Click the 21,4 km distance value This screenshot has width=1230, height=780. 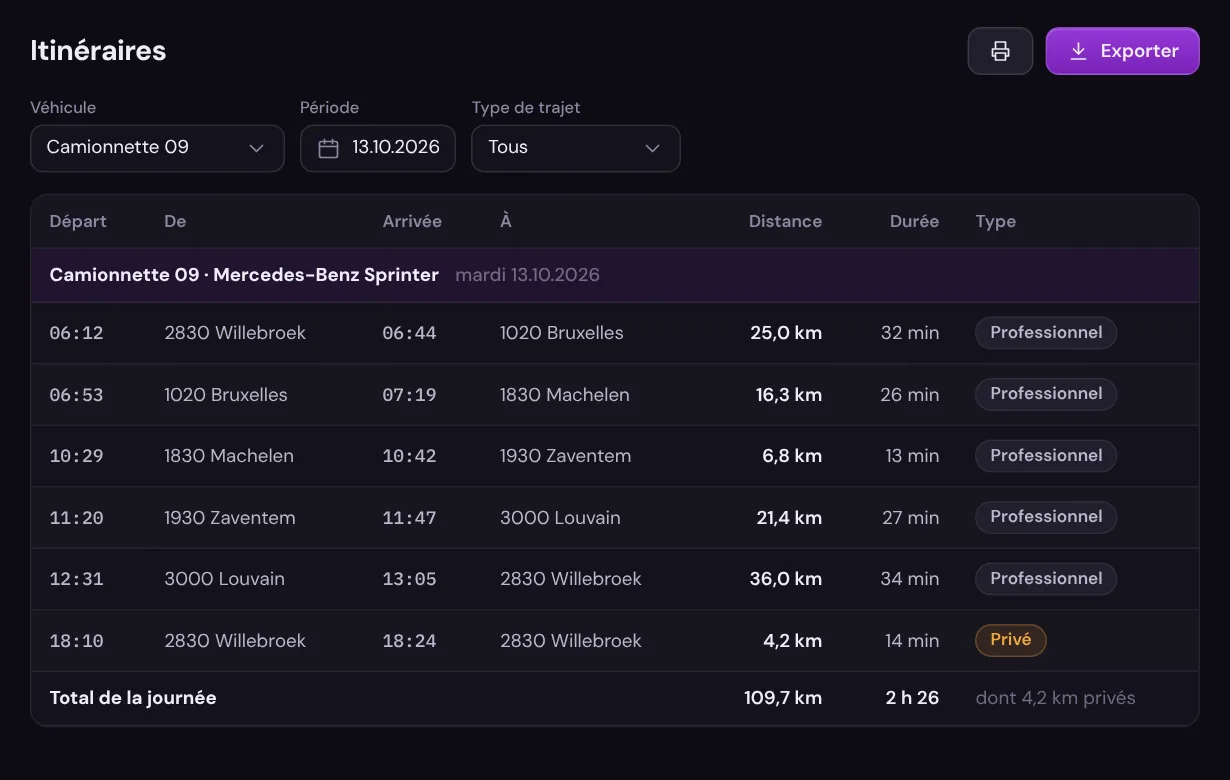789,518
